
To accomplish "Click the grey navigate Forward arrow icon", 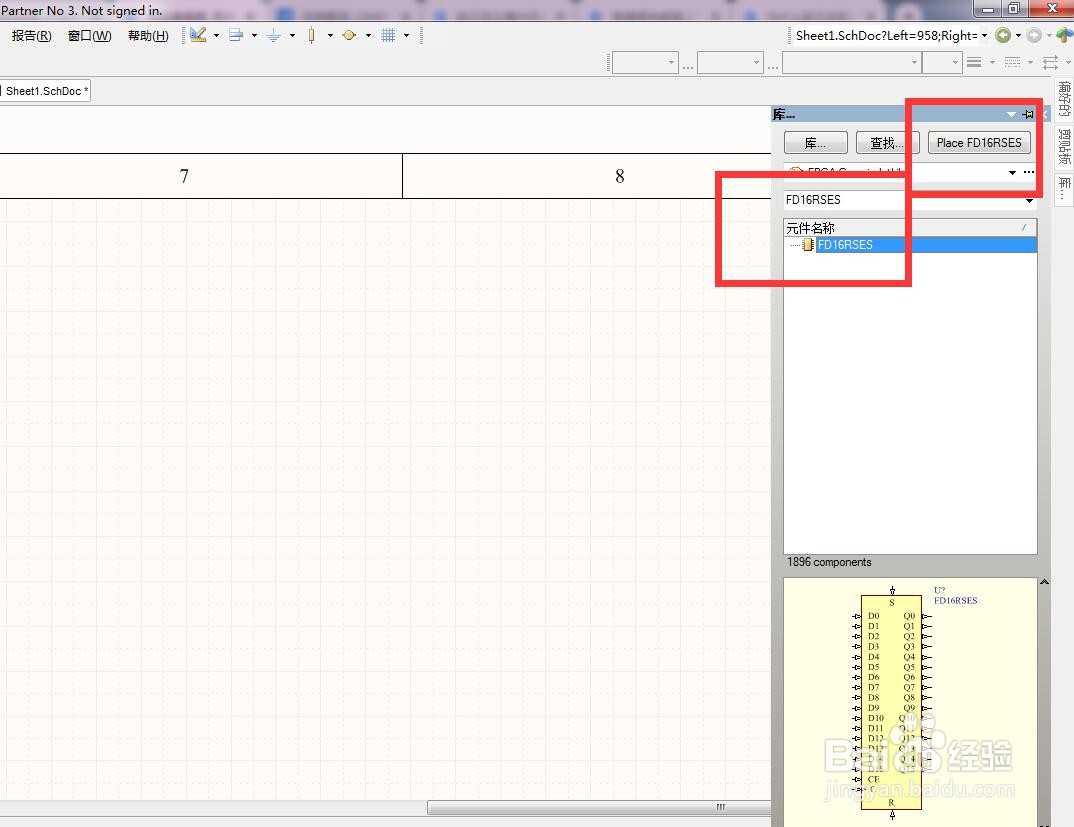I will pyautogui.click(x=1034, y=35).
